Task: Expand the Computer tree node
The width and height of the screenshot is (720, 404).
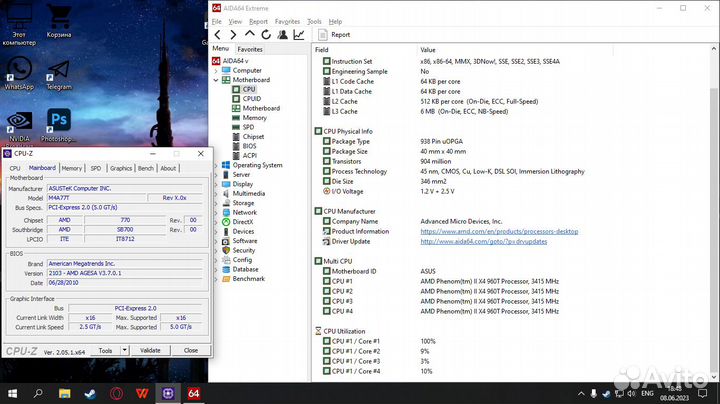Action: (216, 71)
